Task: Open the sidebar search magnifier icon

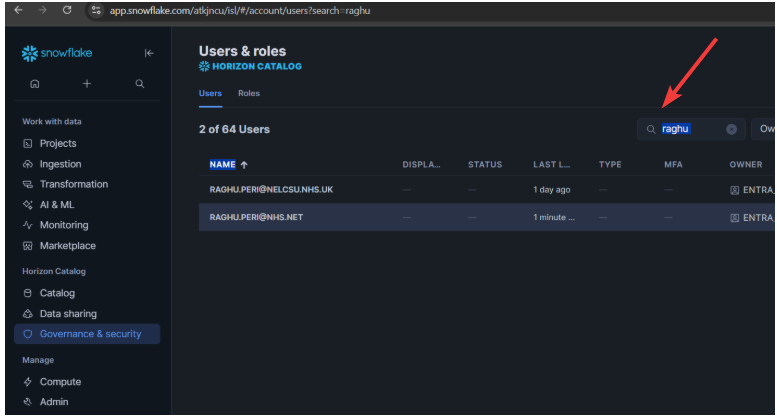Action: [x=140, y=84]
